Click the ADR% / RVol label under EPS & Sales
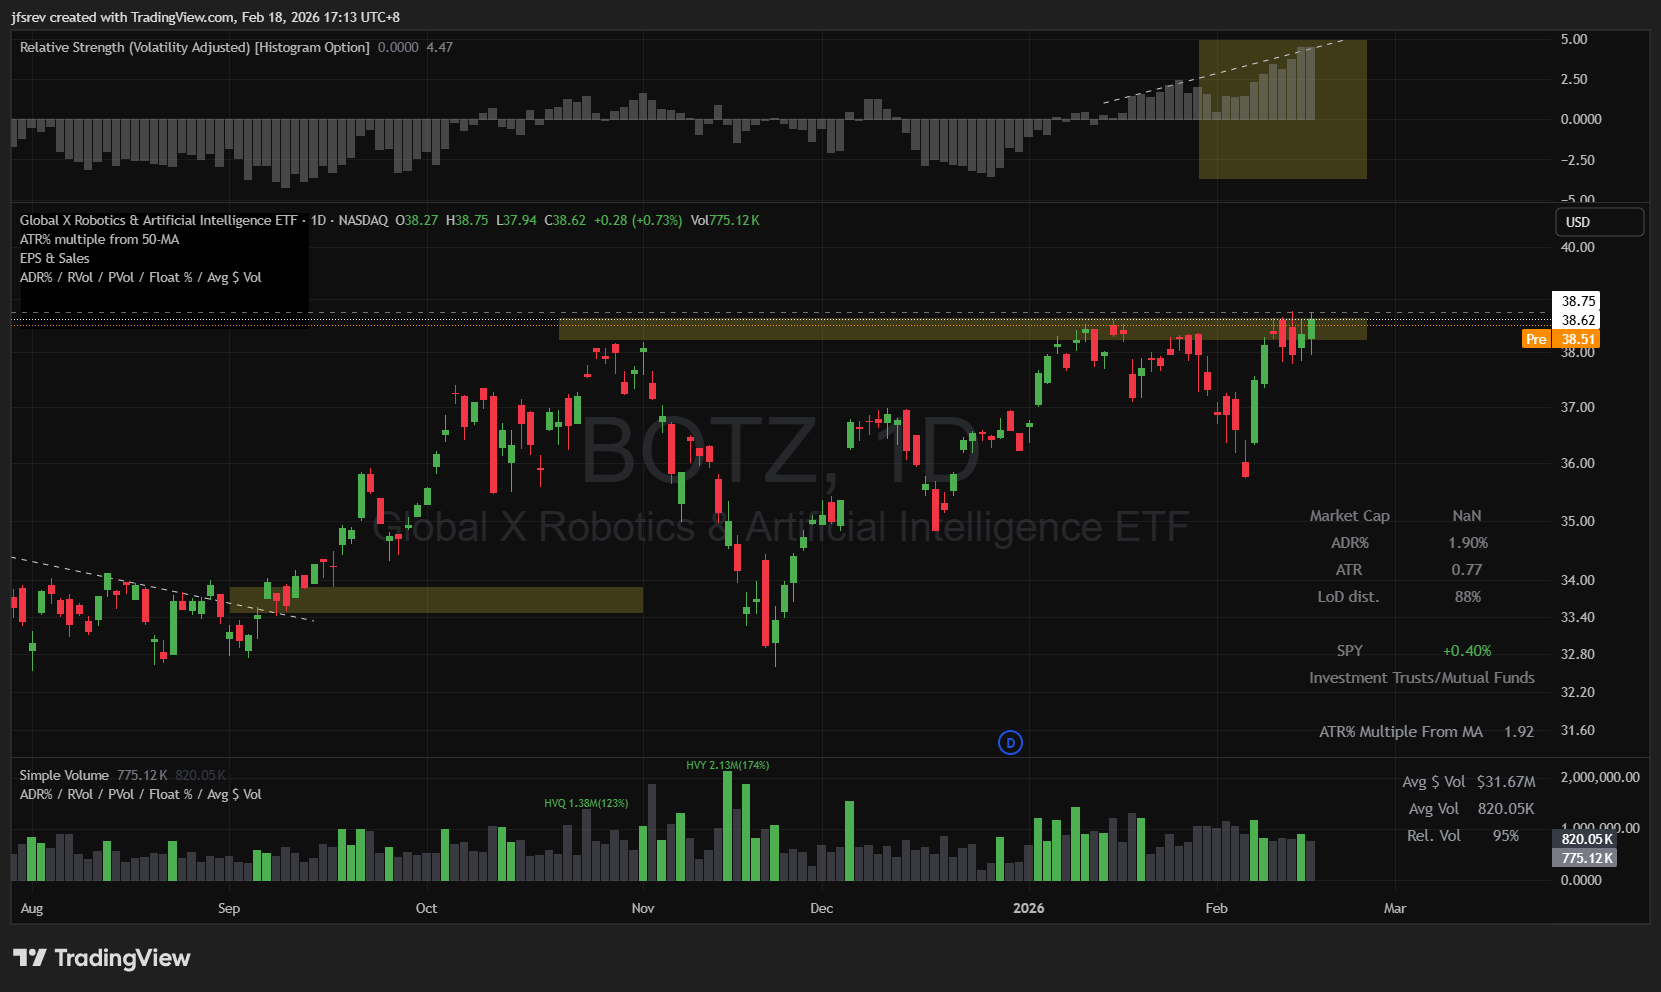1661x992 pixels. 141,277
